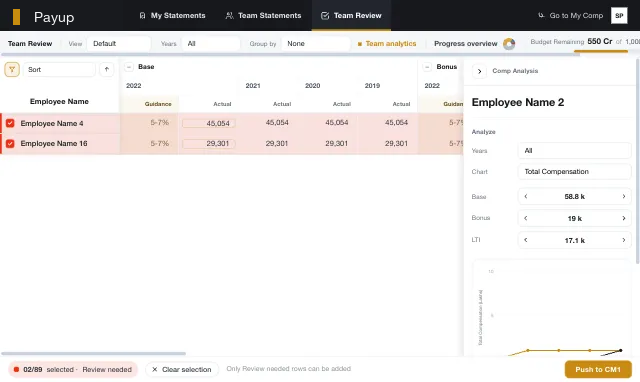Click the last data point on the compensation chart
The image size is (640, 382).
click(620, 350)
